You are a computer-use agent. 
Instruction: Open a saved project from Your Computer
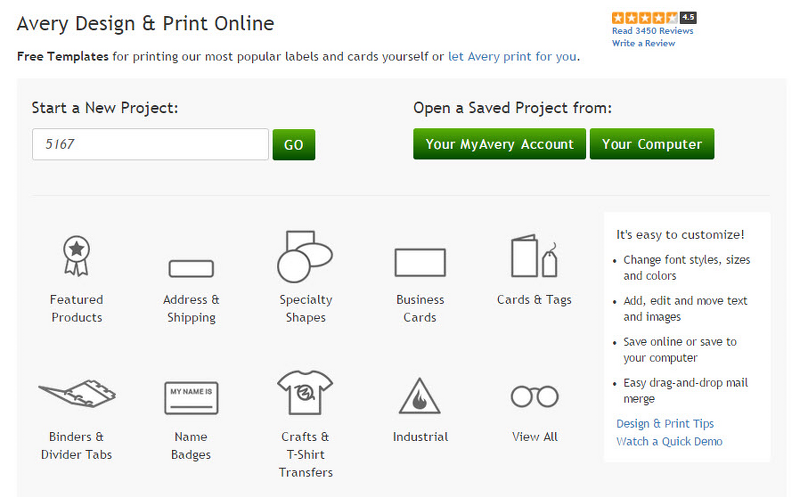click(652, 144)
